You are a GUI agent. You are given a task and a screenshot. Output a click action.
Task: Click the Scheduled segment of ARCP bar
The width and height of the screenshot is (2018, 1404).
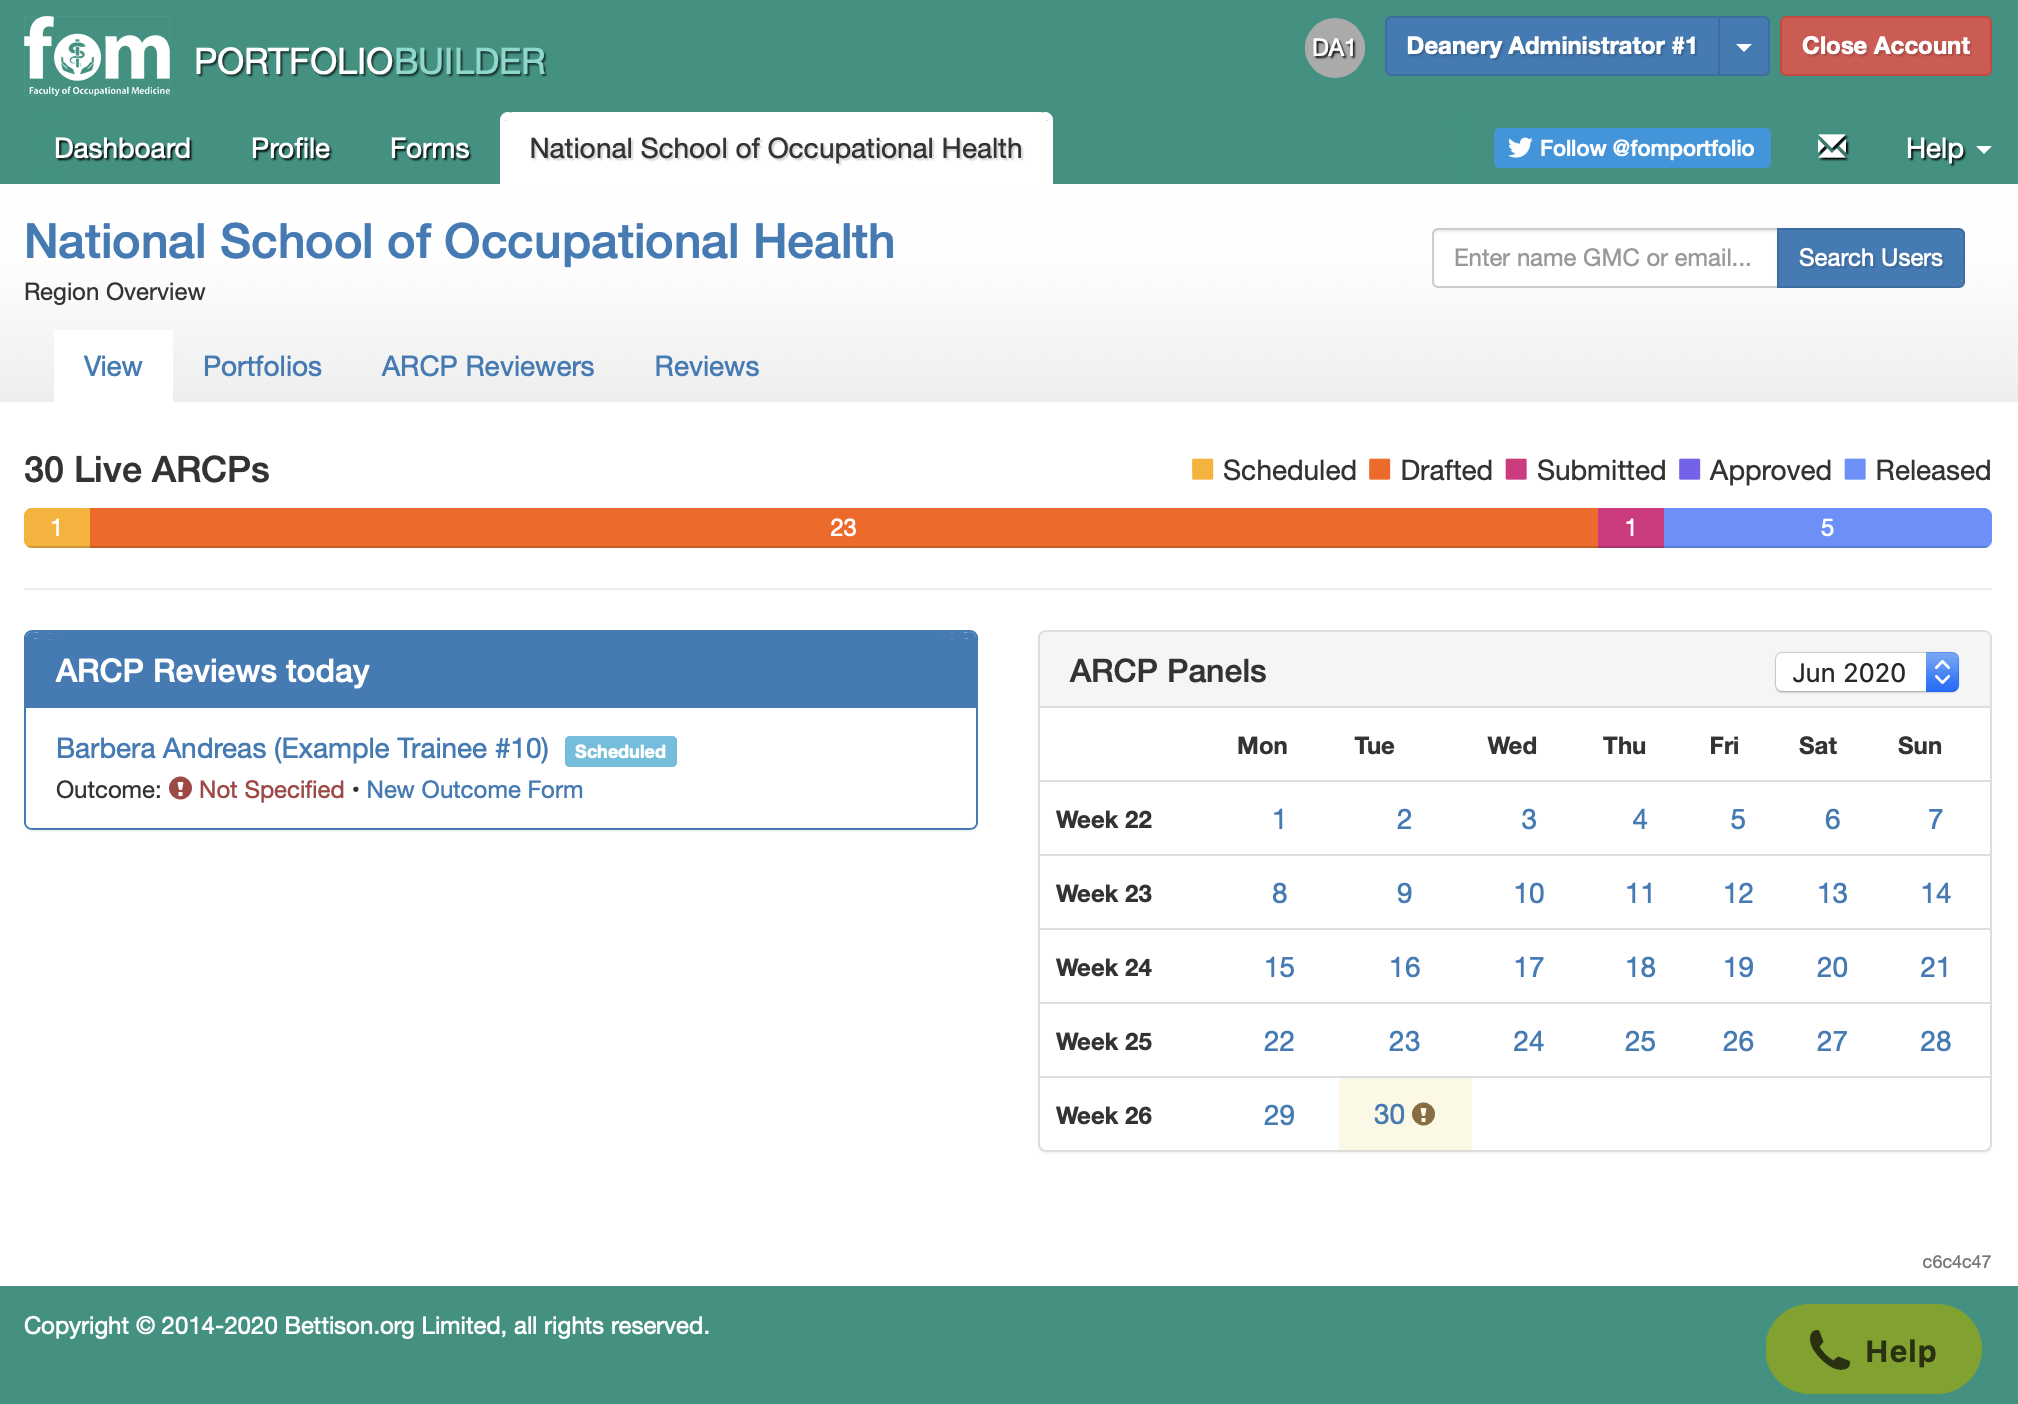click(x=57, y=528)
